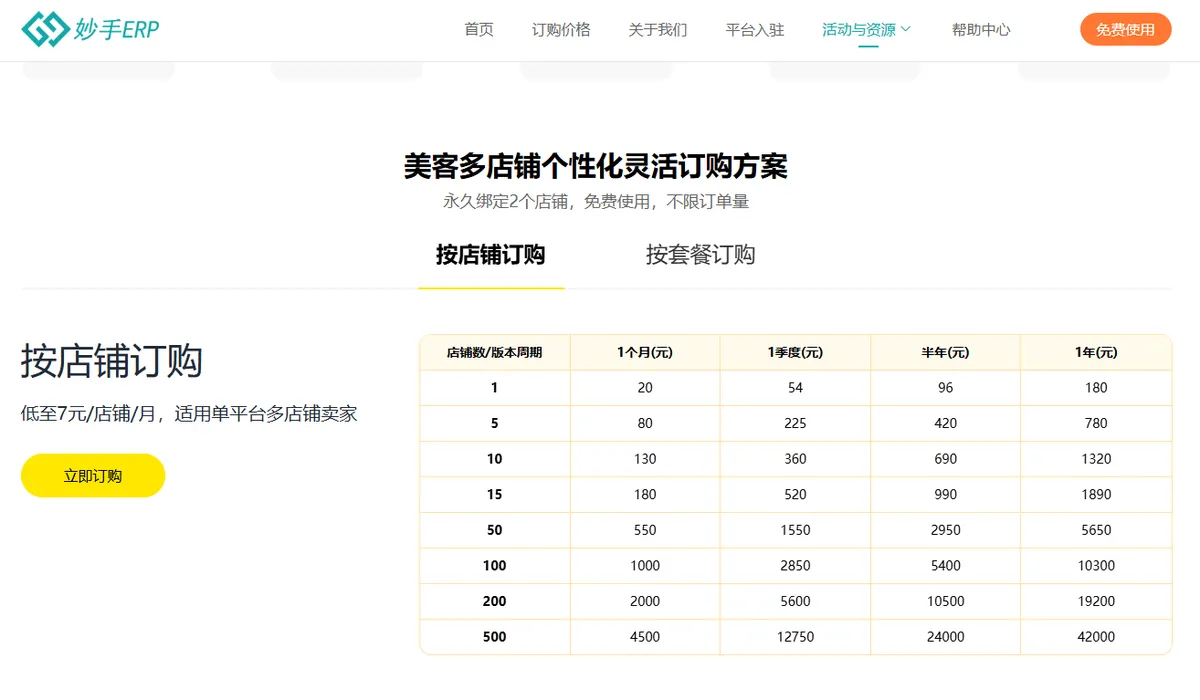The image size is (1200, 700).
Task: Select the 42000 price cell
Action: click(x=1096, y=637)
